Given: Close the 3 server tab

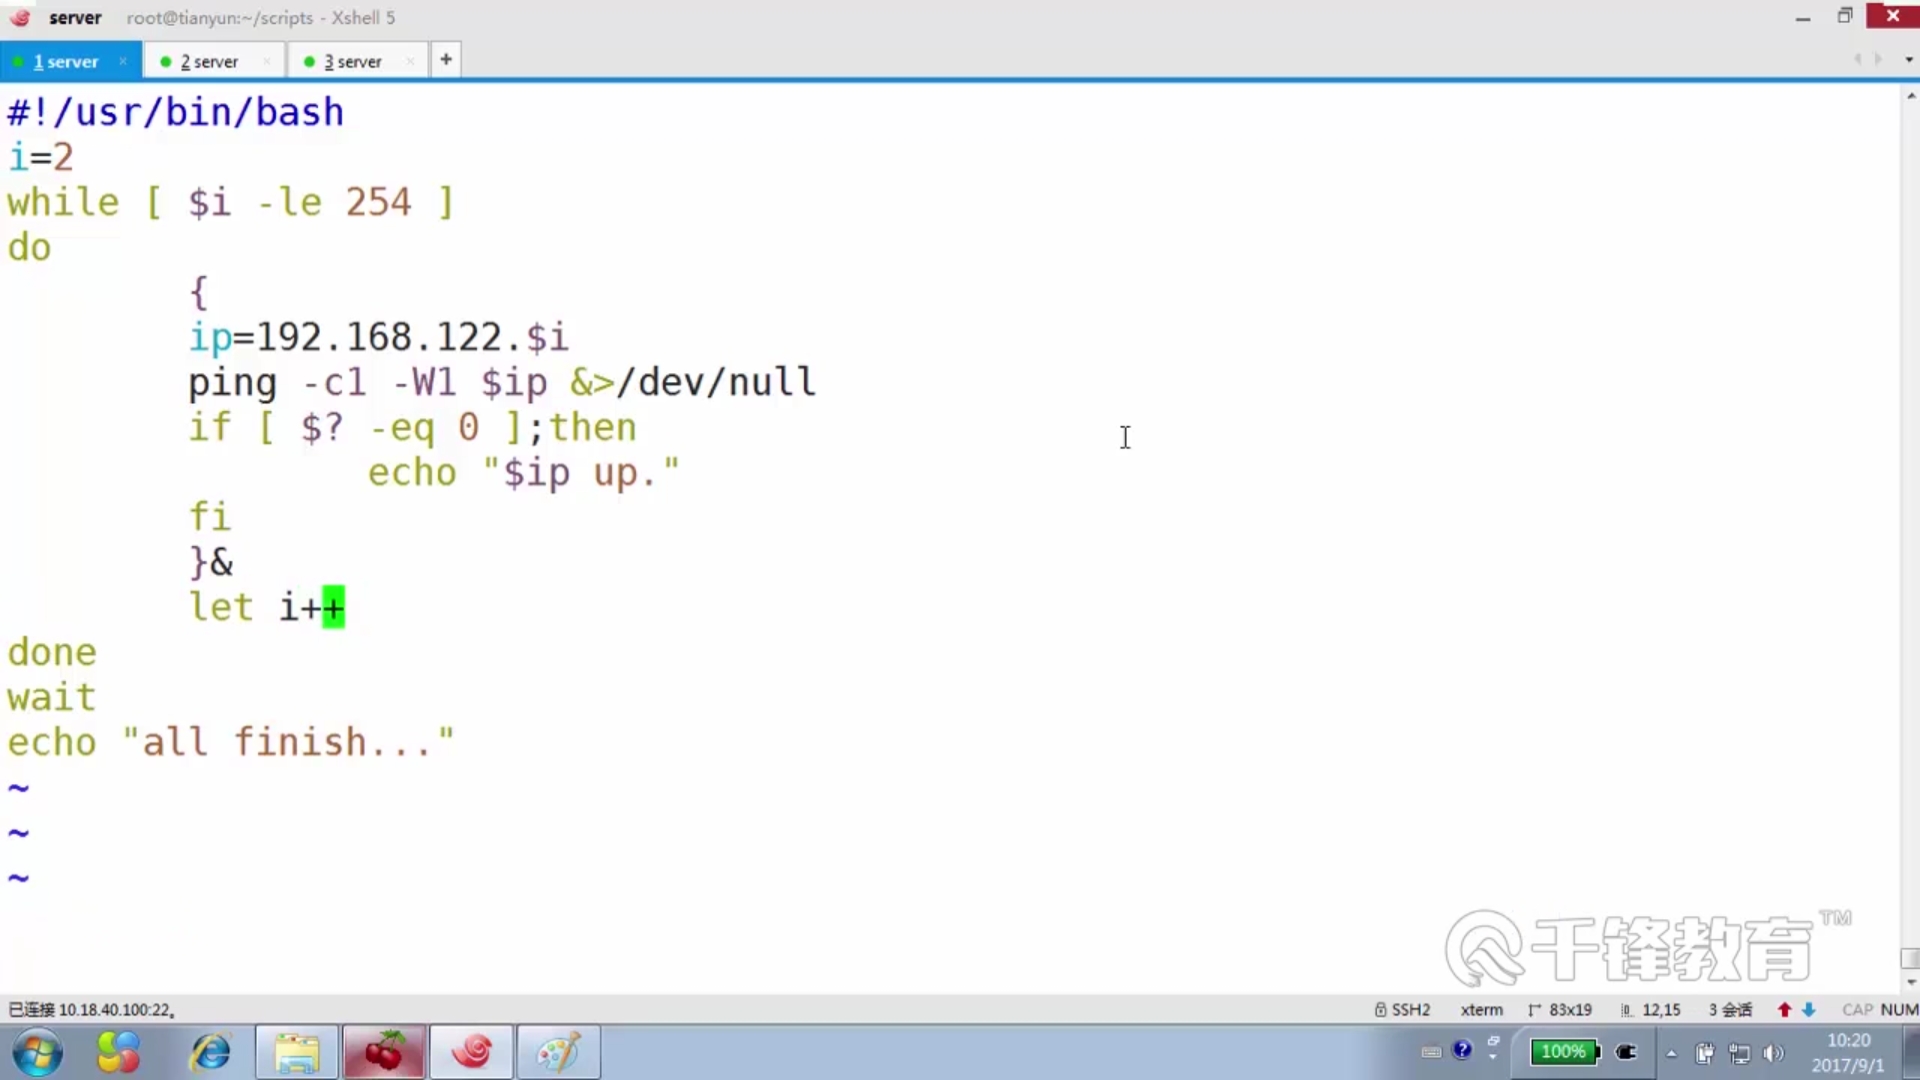Looking at the screenshot, I should 410,61.
